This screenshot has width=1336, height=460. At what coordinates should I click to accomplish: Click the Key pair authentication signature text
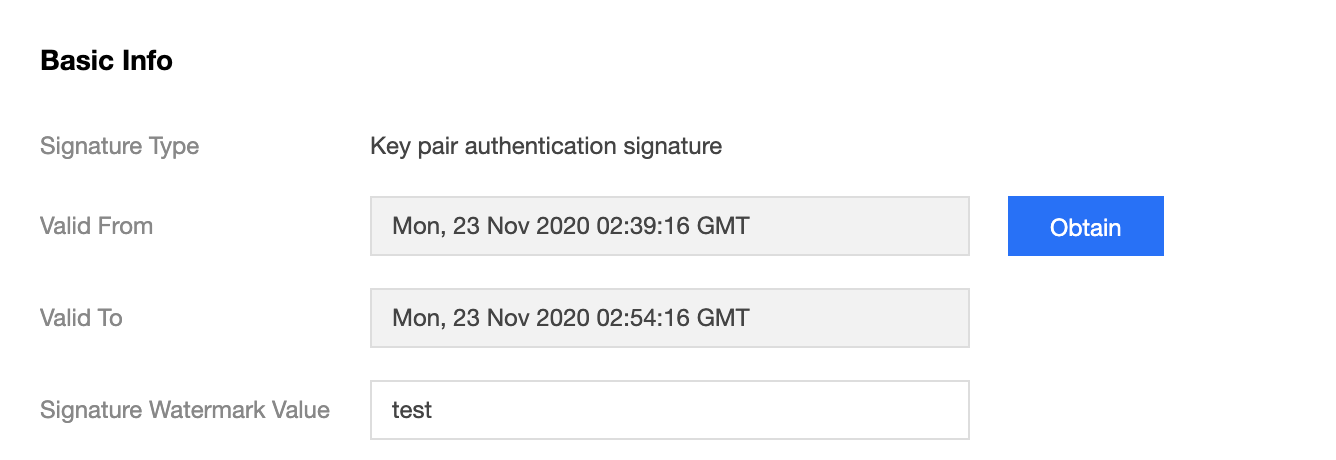click(546, 146)
